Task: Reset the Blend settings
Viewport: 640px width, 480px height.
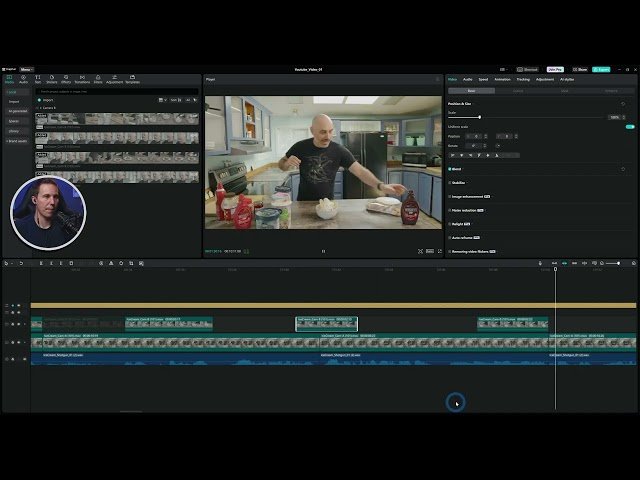Action: coord(623,169)
